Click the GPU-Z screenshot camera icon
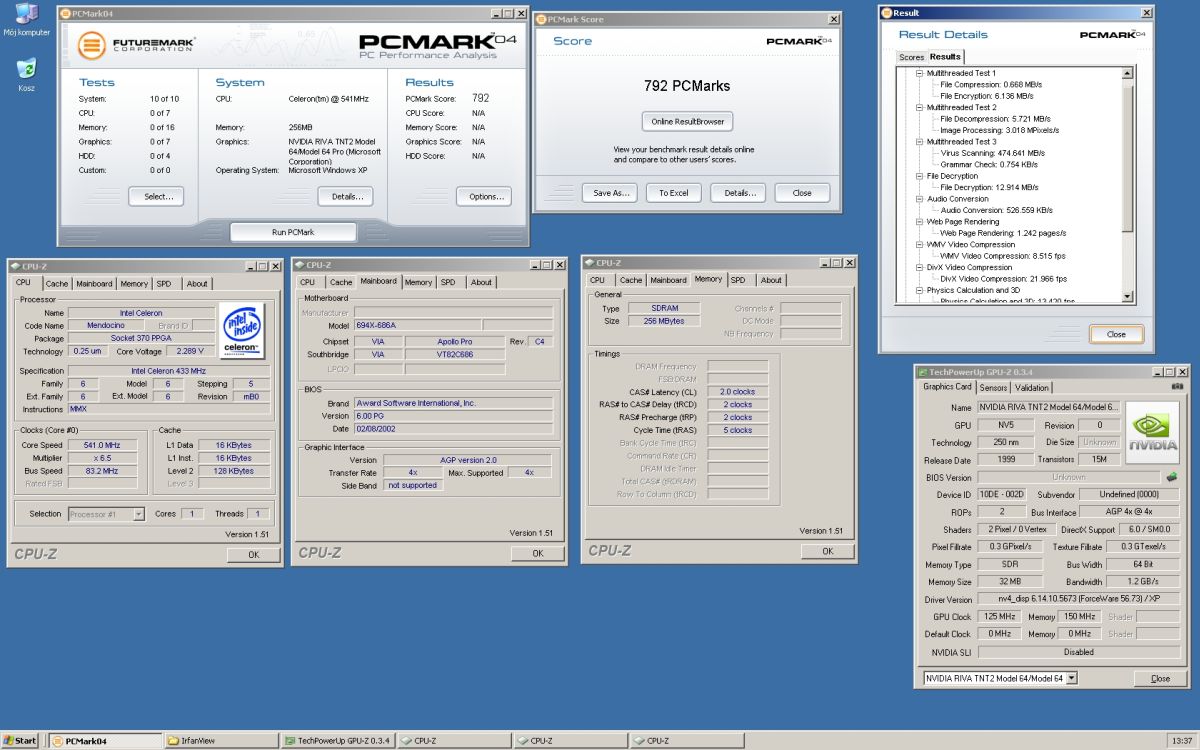 [1179, 387]
